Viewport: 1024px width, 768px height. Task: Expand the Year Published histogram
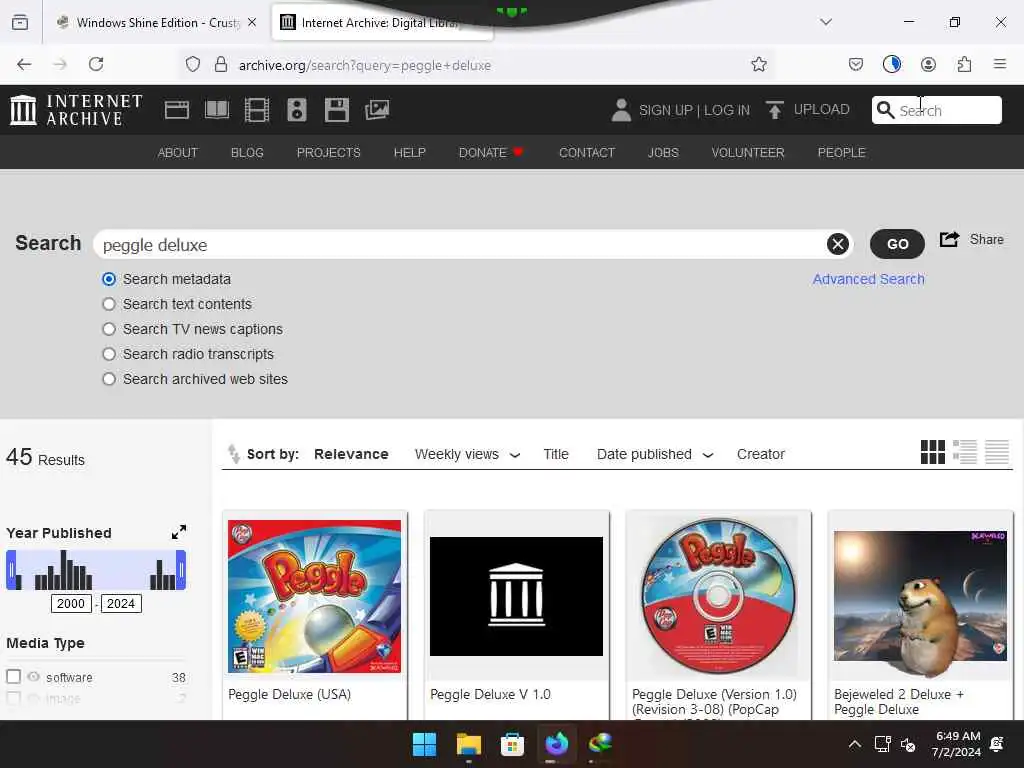pos(179,532)
